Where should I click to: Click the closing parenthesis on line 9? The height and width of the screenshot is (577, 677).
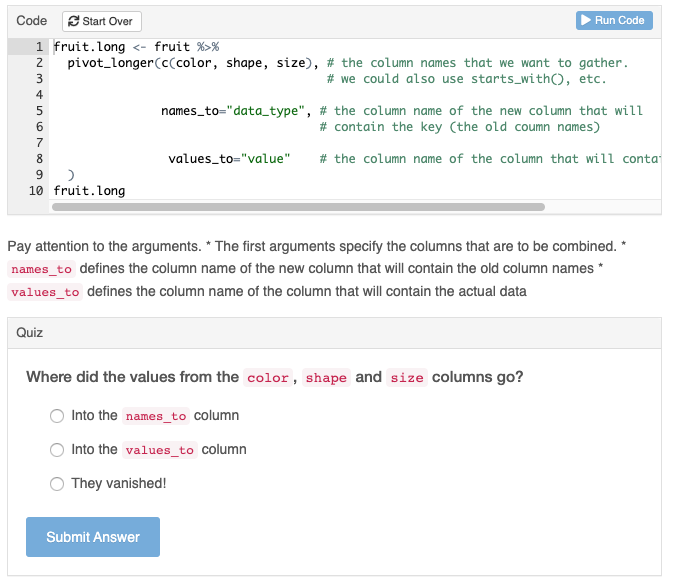pos(71,175)
